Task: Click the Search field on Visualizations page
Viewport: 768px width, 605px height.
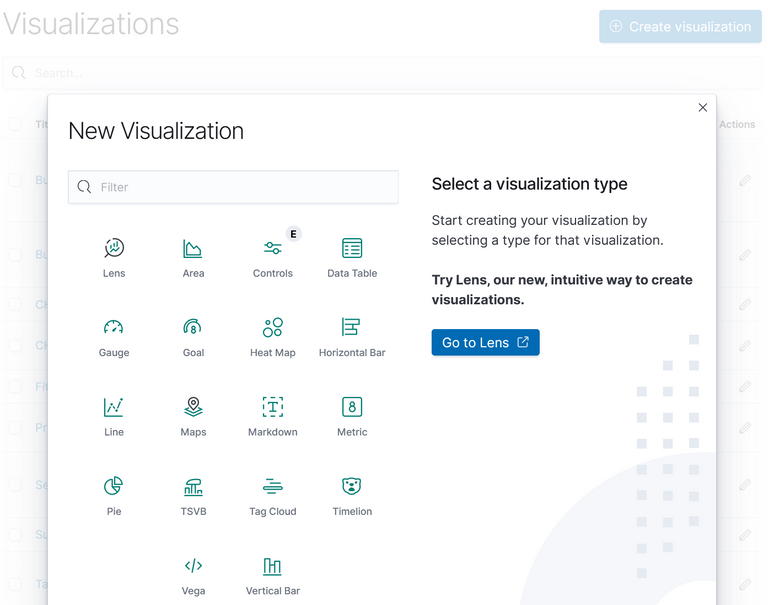Action: (x=382, y=73)
